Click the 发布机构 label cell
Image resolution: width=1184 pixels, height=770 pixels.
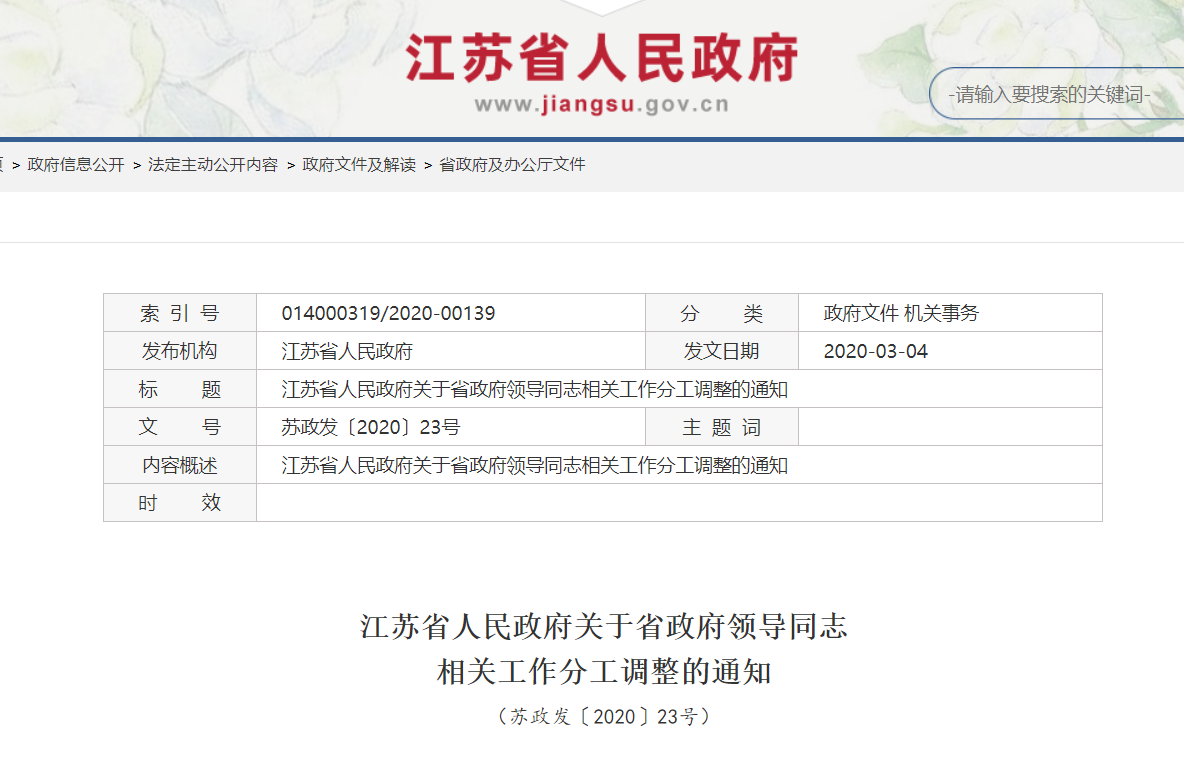click(180, 352)
